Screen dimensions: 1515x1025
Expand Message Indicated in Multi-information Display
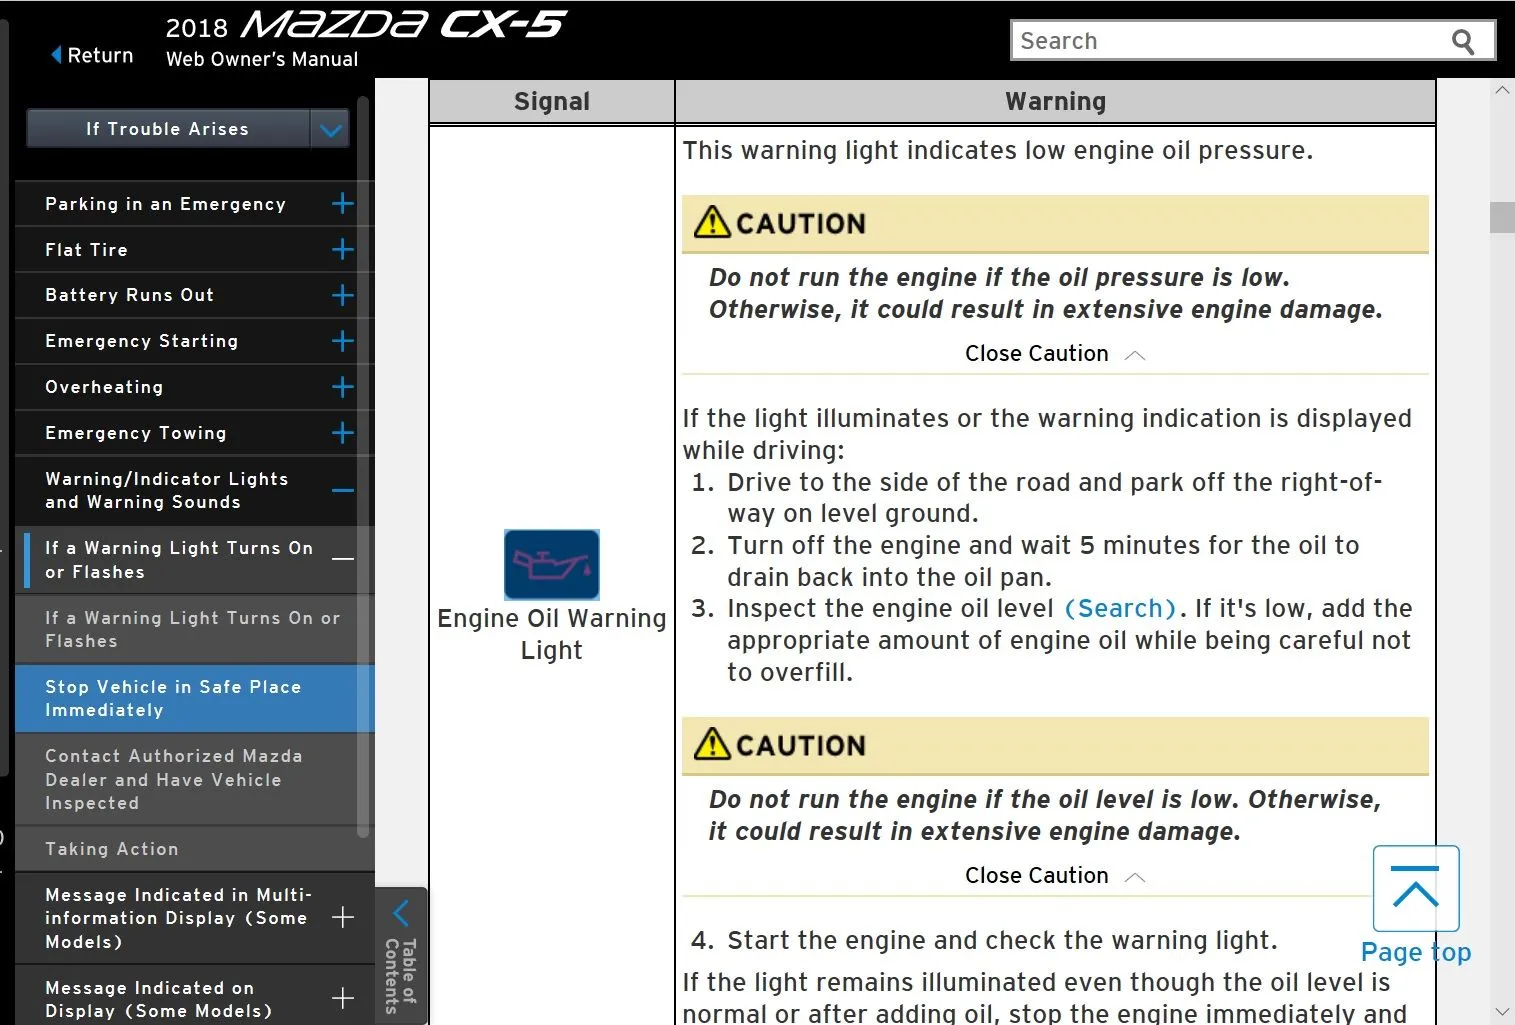(342, 918)
